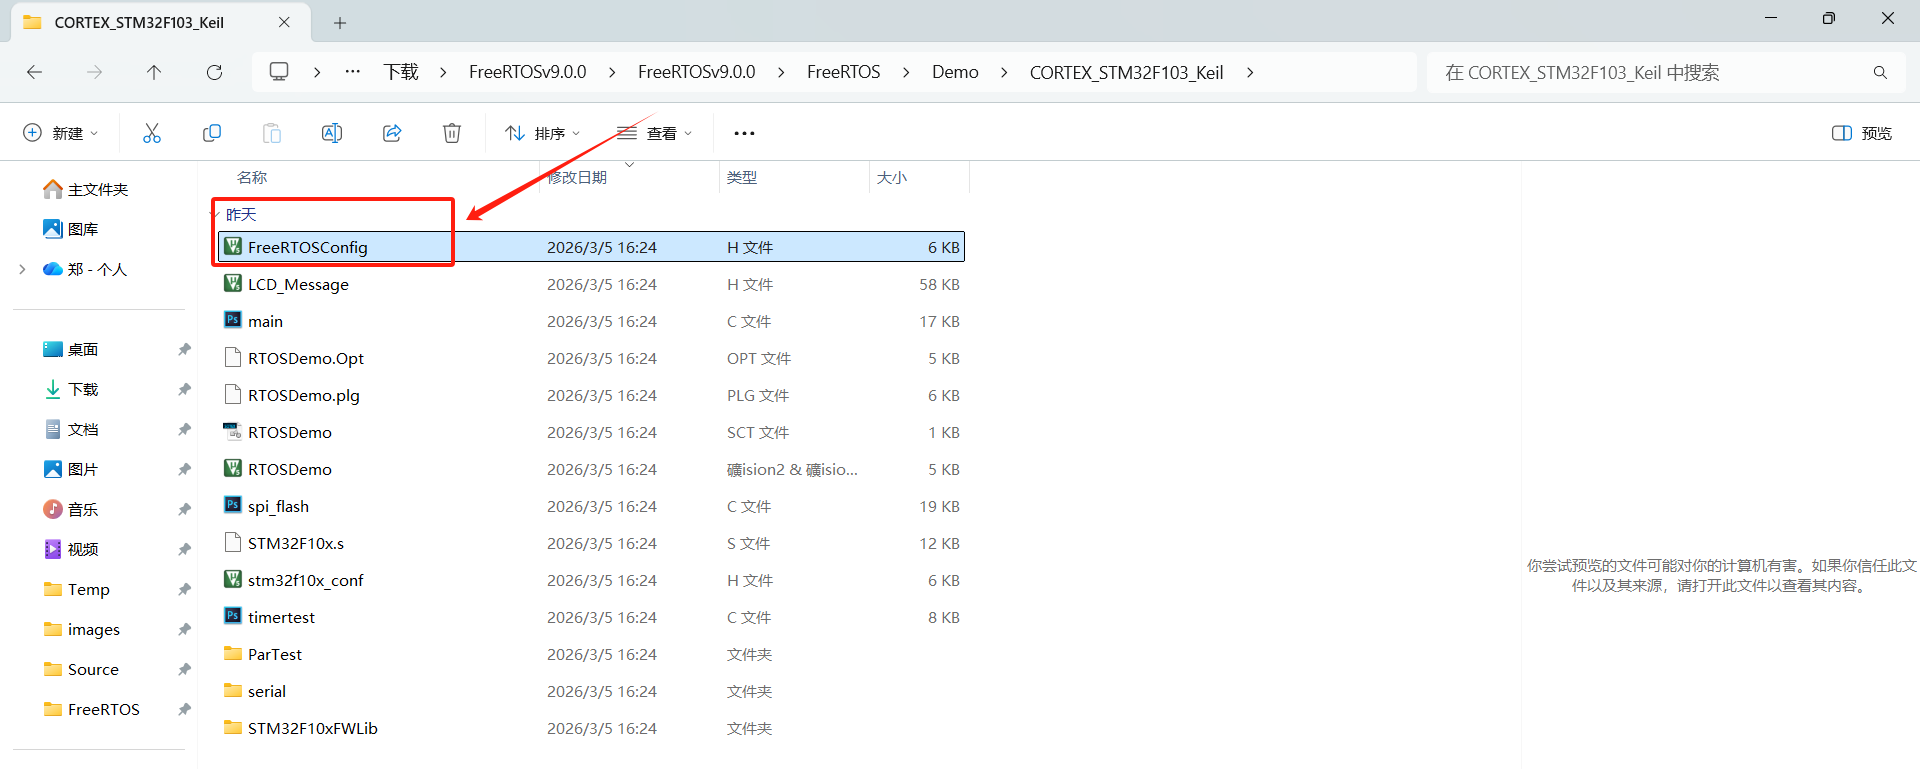
Task: Sort files by 修改日期 column
Action: 578,177
